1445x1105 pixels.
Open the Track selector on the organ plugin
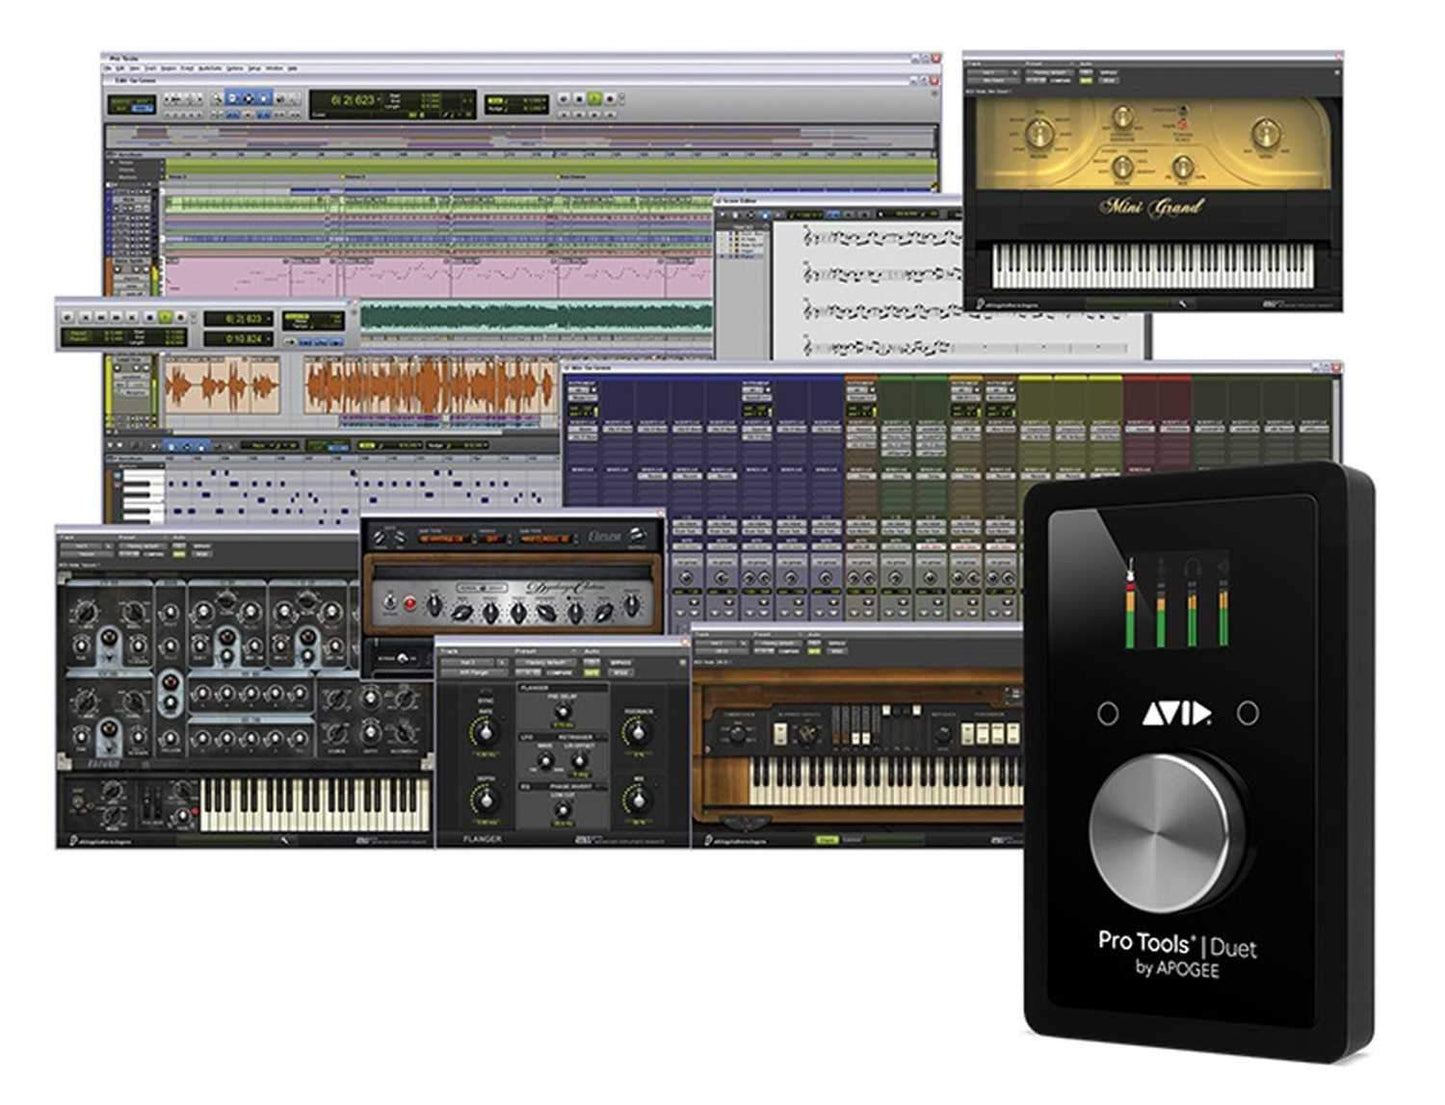coord(720,642)
